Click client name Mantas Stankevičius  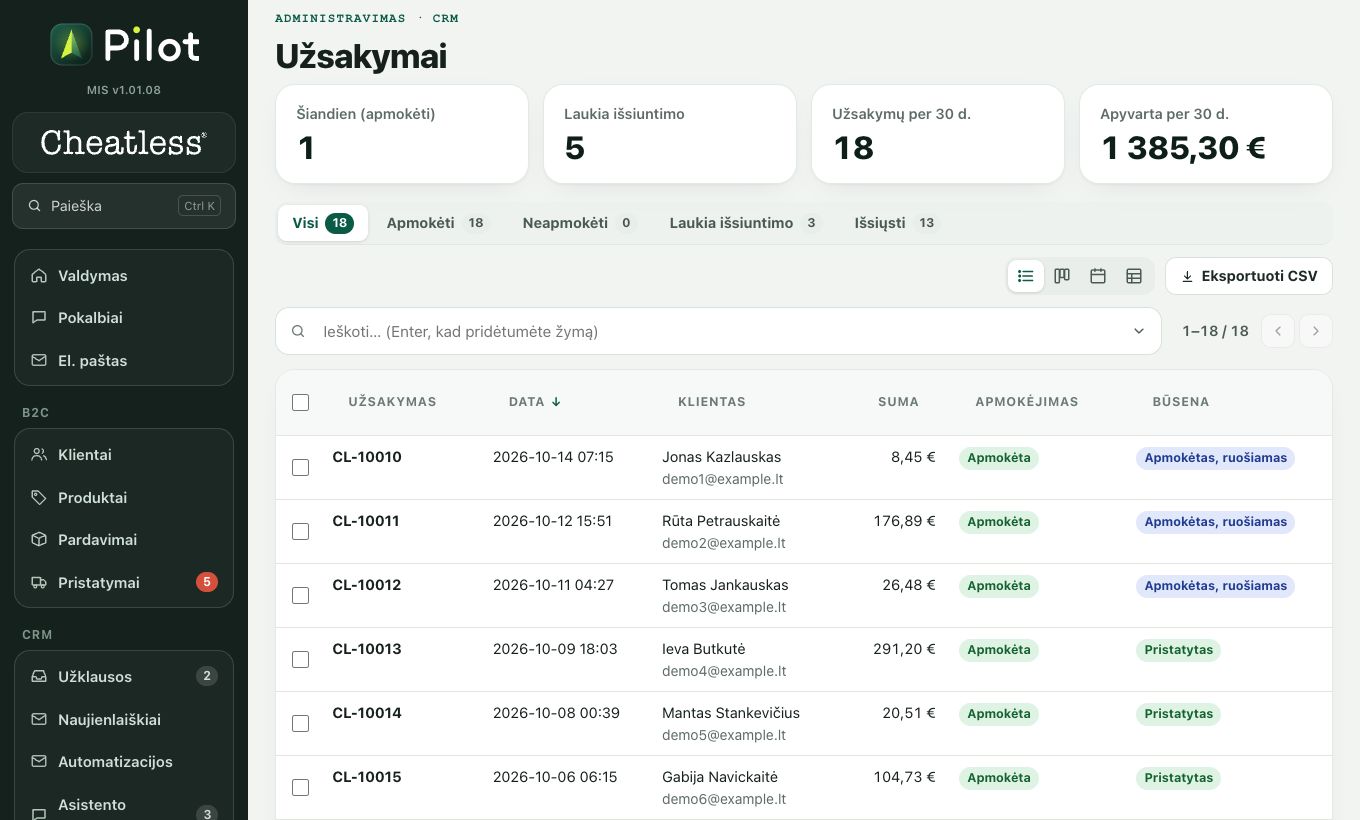pyautogui.click(x=731, y=713)
